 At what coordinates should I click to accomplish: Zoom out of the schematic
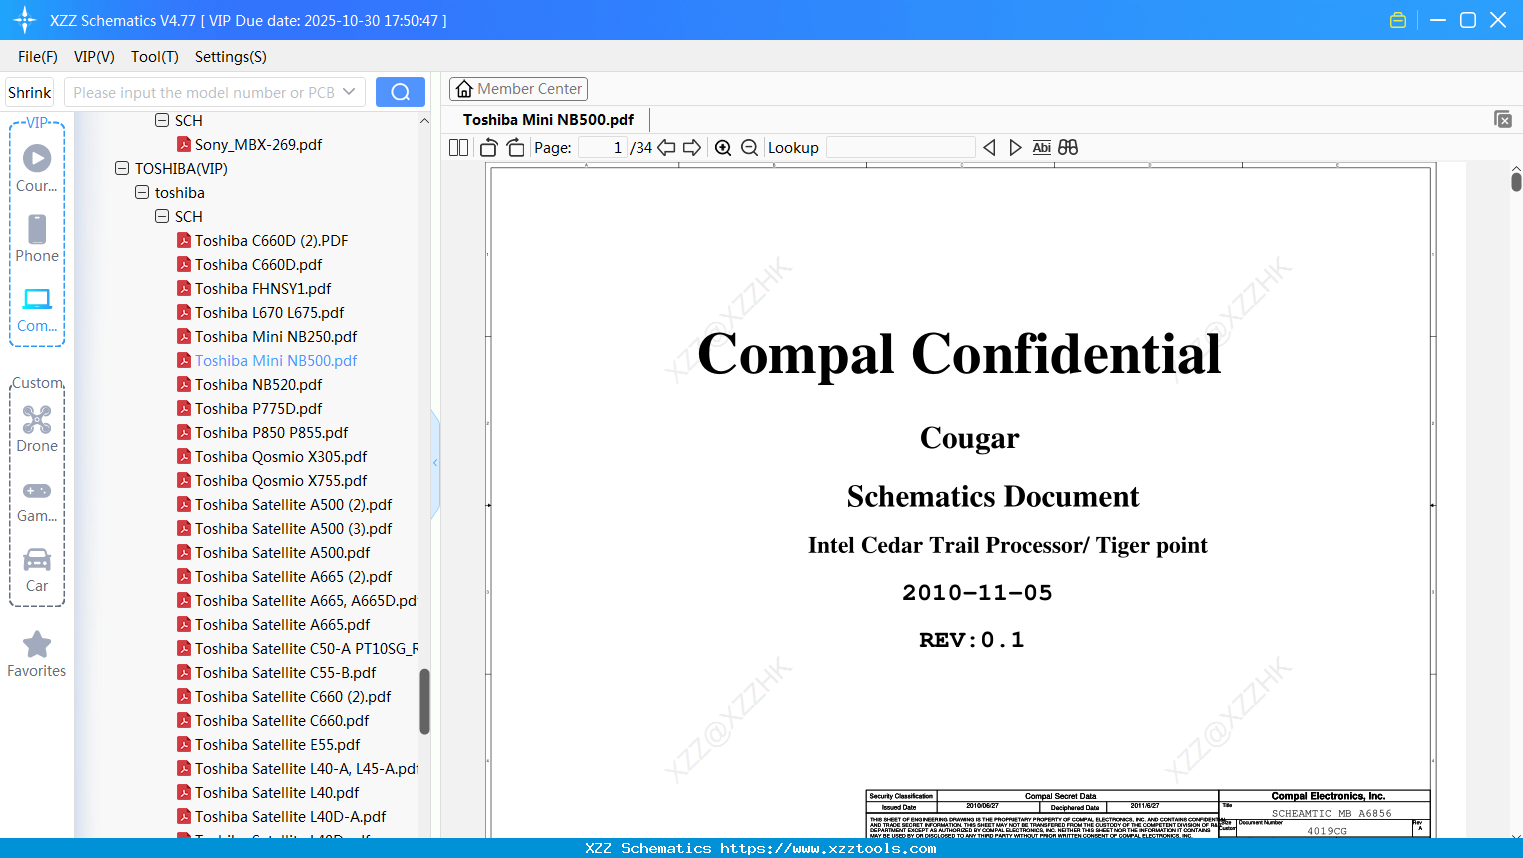[750, 148]
